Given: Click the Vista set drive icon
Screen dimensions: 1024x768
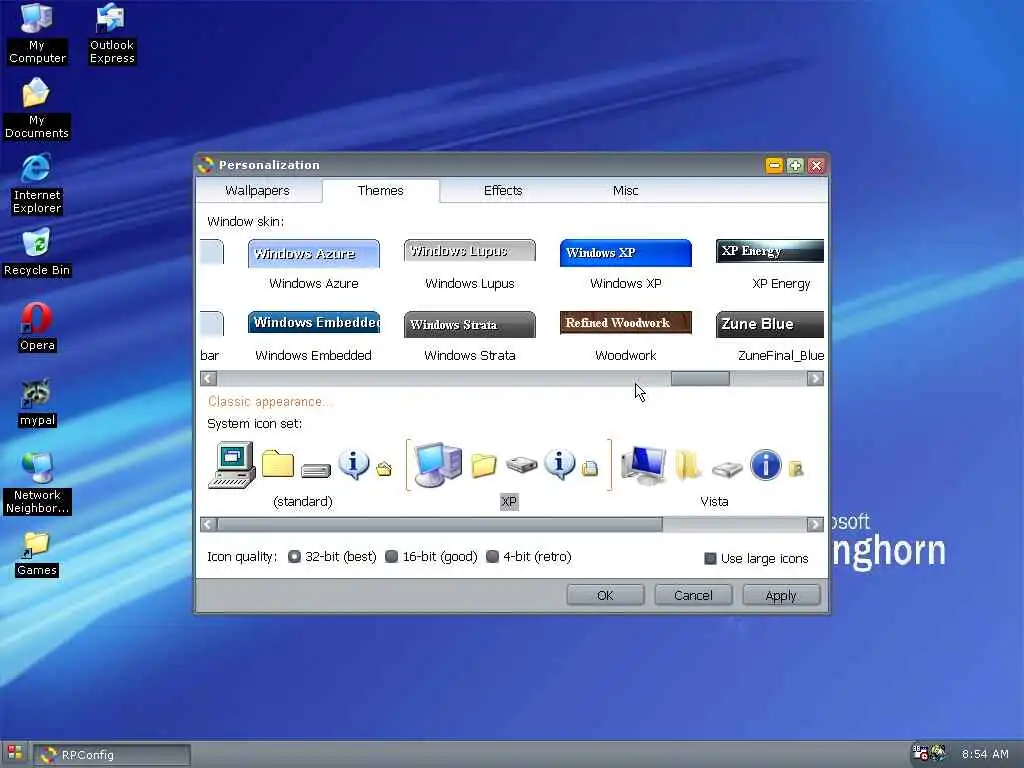Looking at the screenshot, I should (x=727, y=468).
